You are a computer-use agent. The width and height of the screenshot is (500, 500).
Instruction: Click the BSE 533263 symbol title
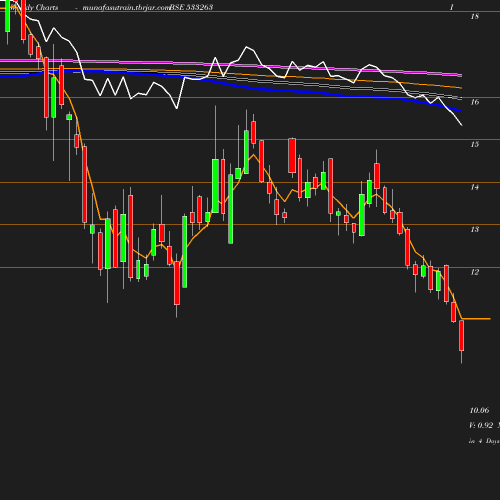click(x=191, y=7)
